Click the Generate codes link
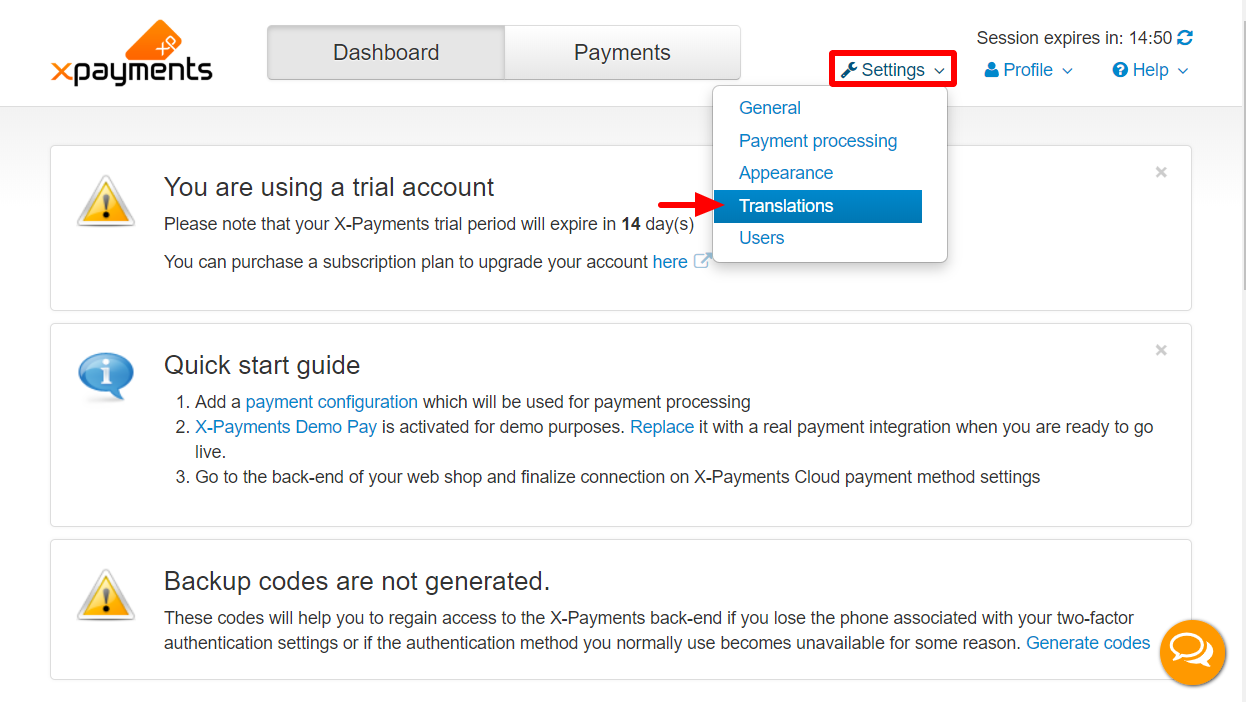 tap(1088, 643)
